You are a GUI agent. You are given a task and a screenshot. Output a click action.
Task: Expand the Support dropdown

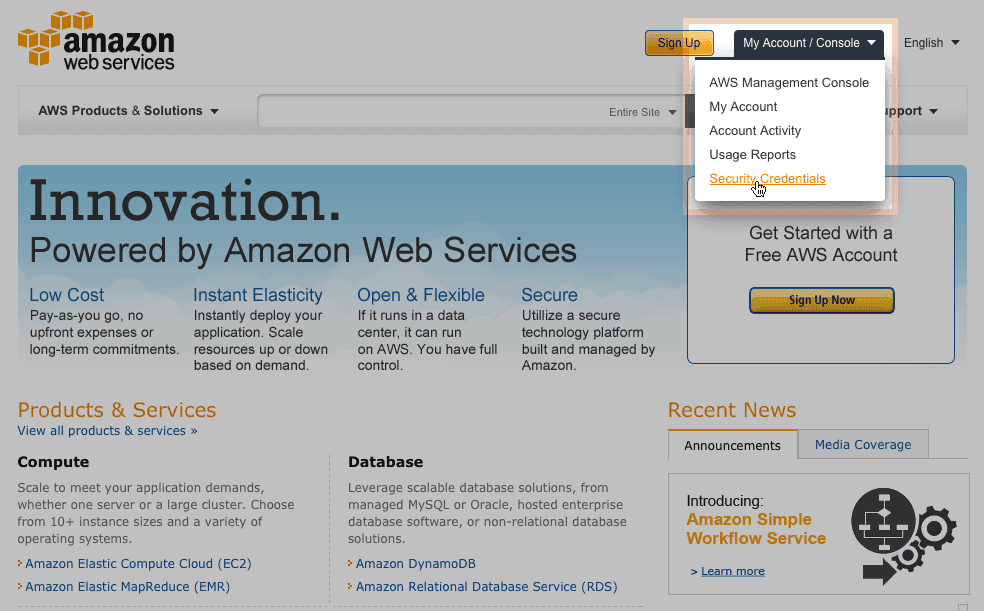pos(912,111)
